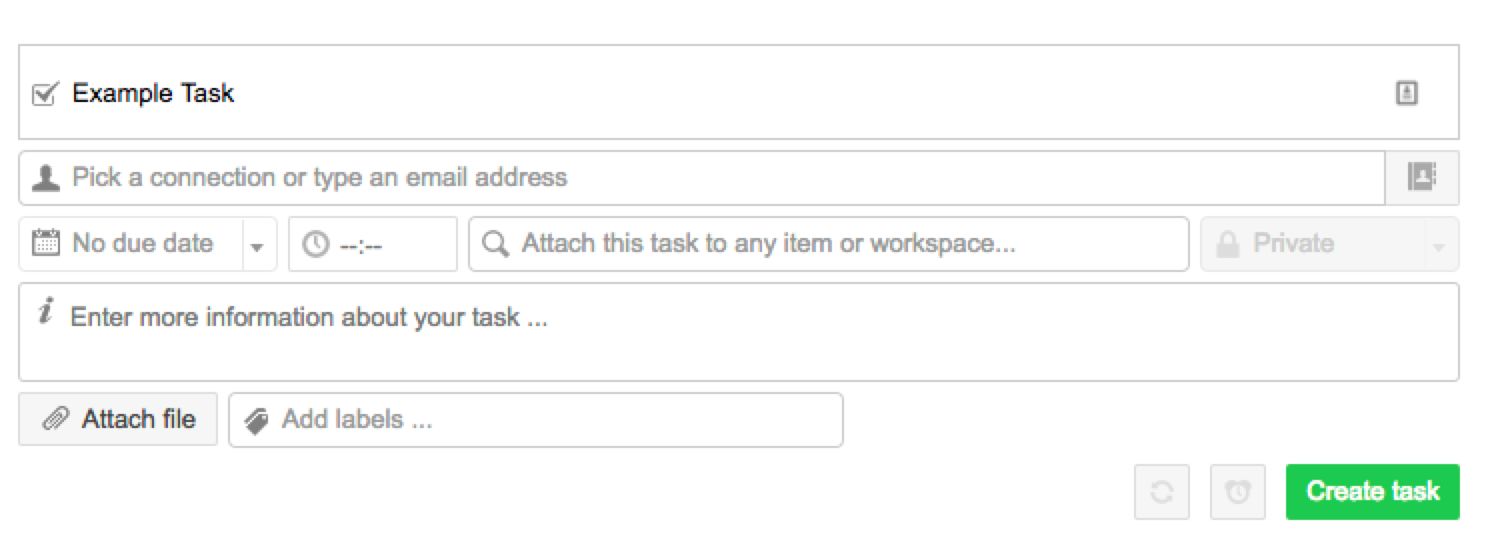Click the clock icon in the time field

click(x=315, y=245)
